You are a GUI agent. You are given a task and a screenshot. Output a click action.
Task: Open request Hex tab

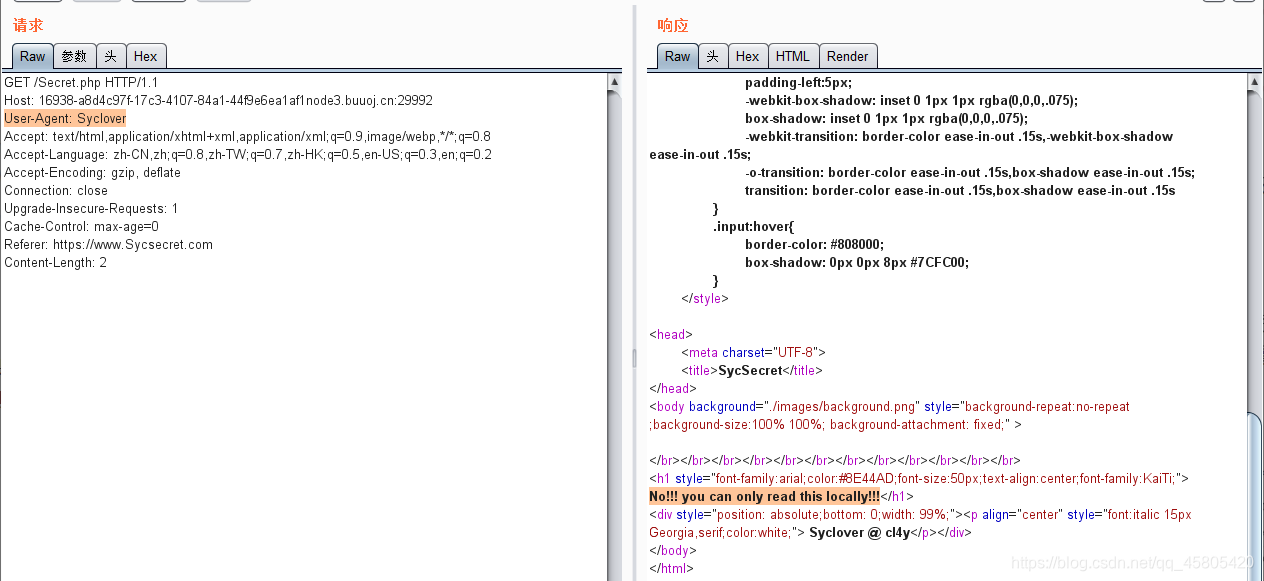(146, 56)
